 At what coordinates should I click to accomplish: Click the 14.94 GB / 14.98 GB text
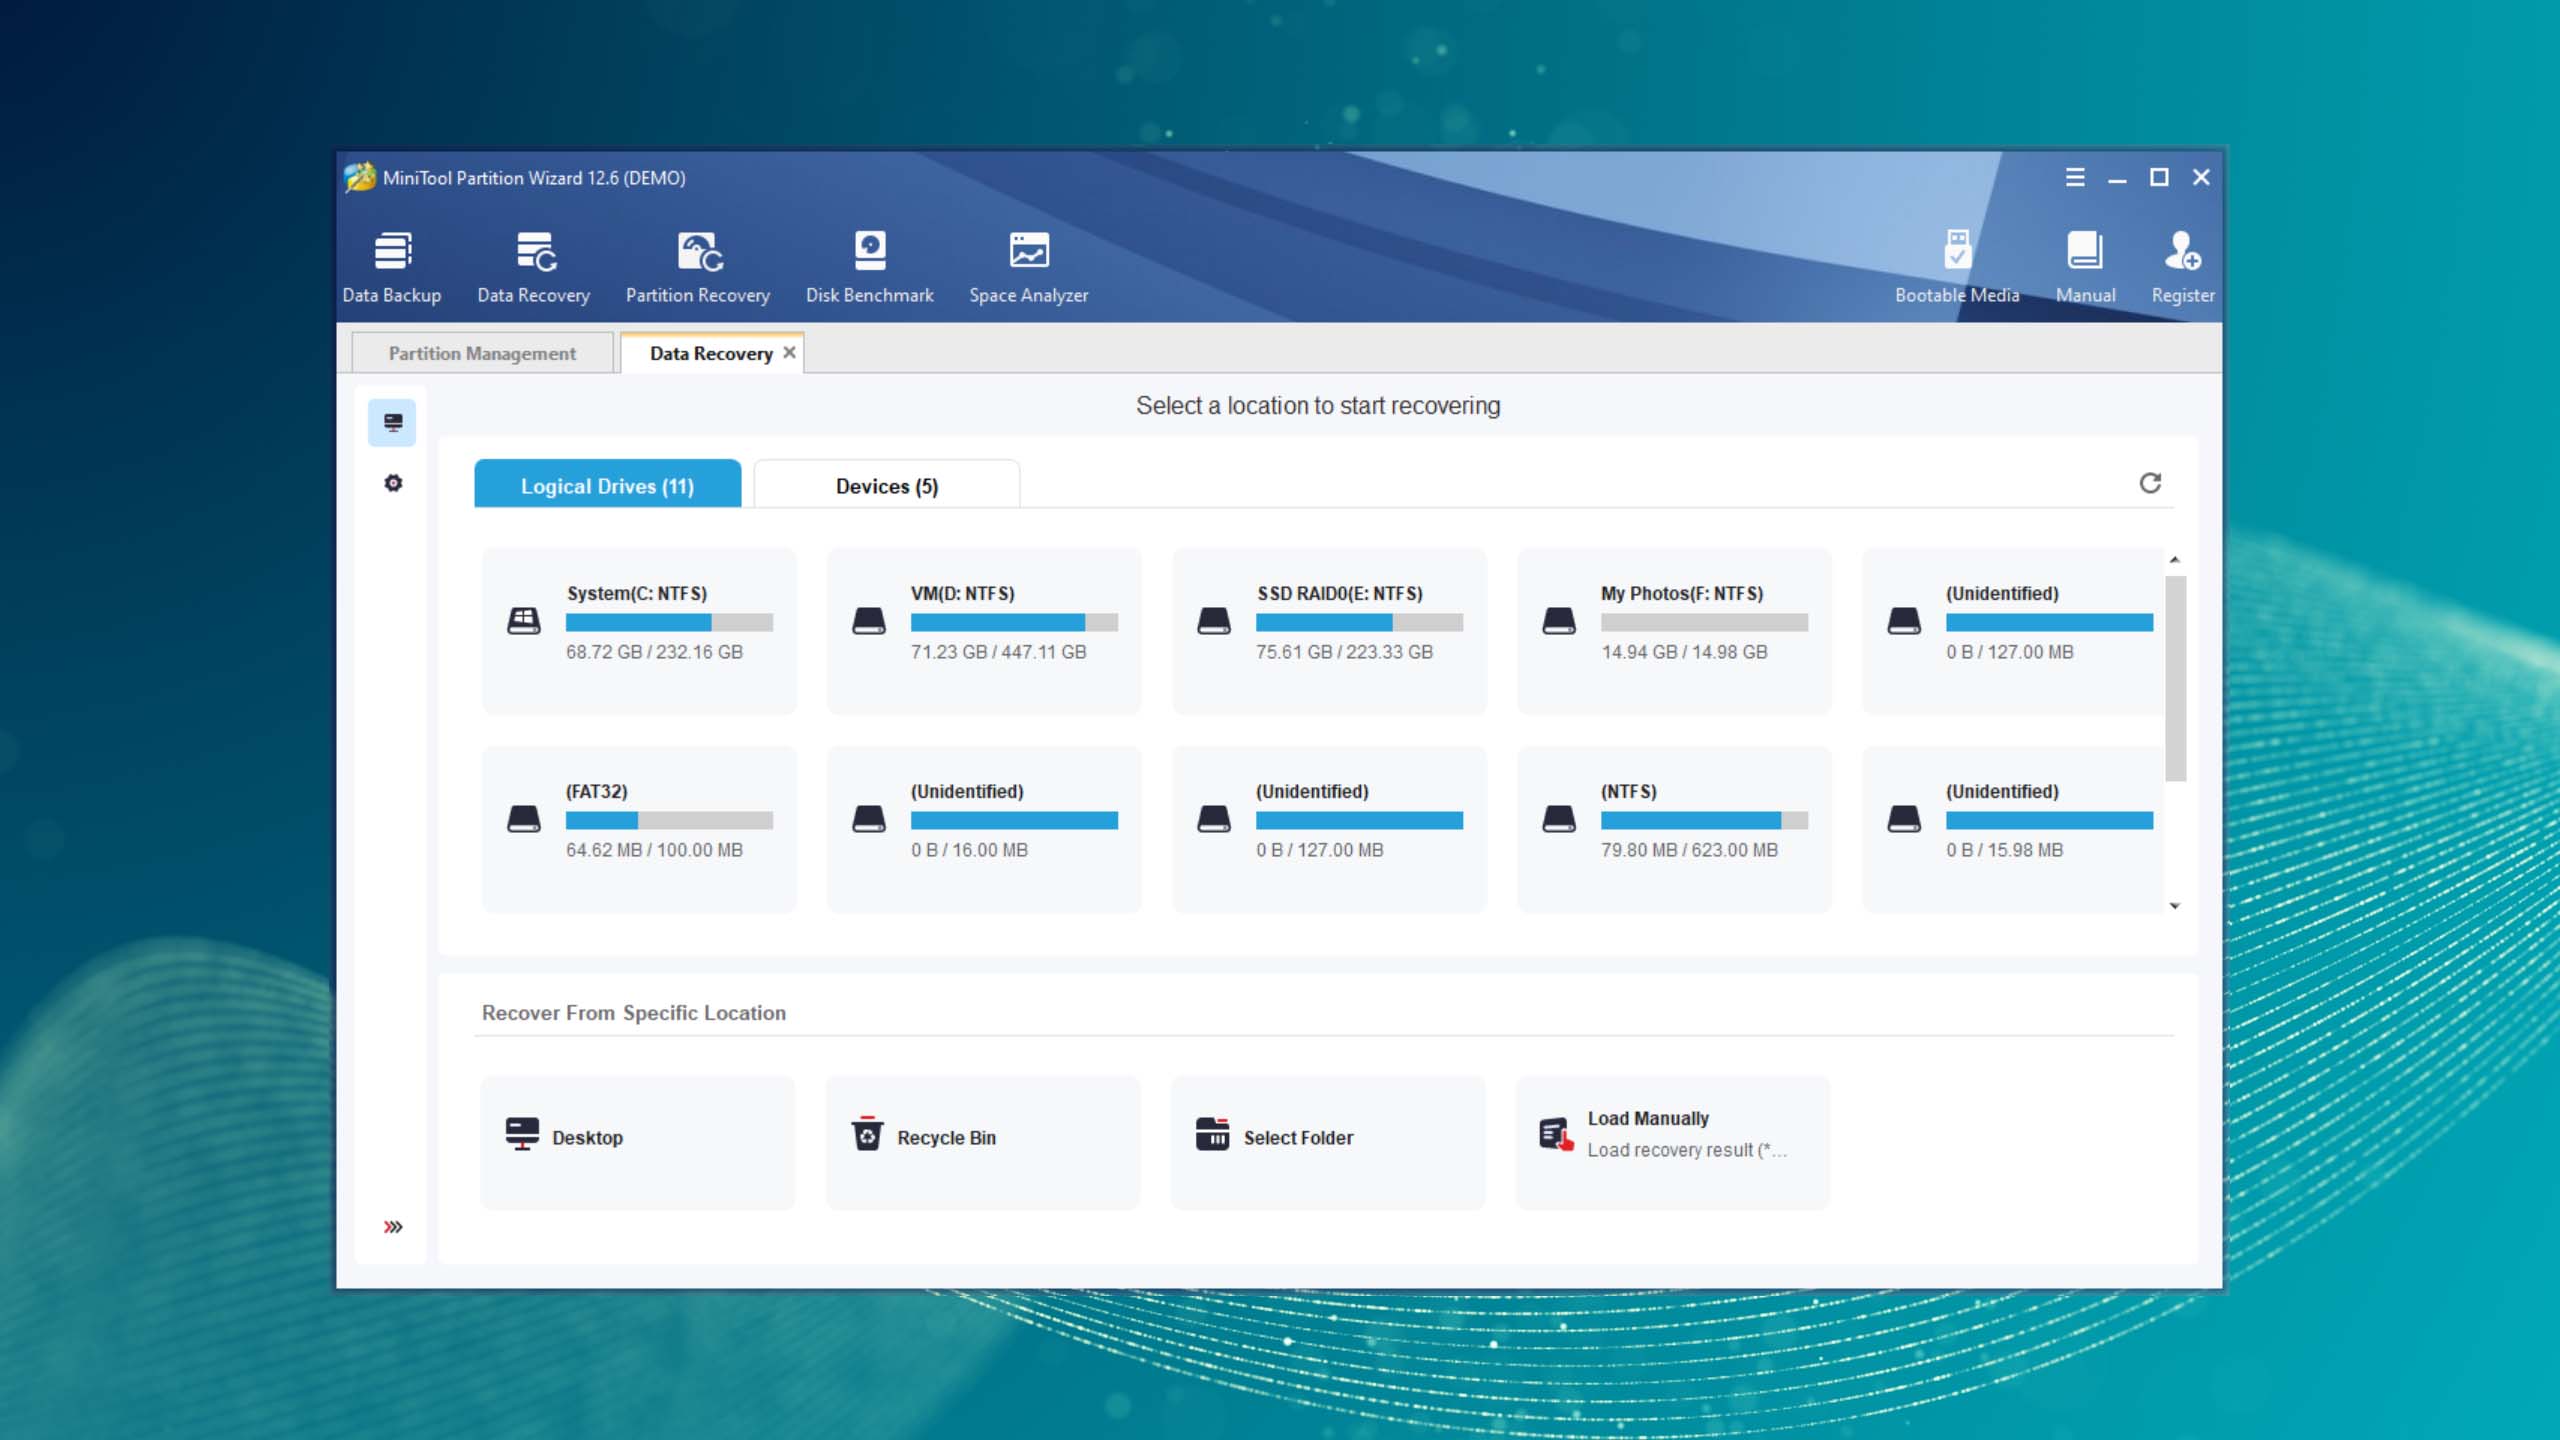1684,652
